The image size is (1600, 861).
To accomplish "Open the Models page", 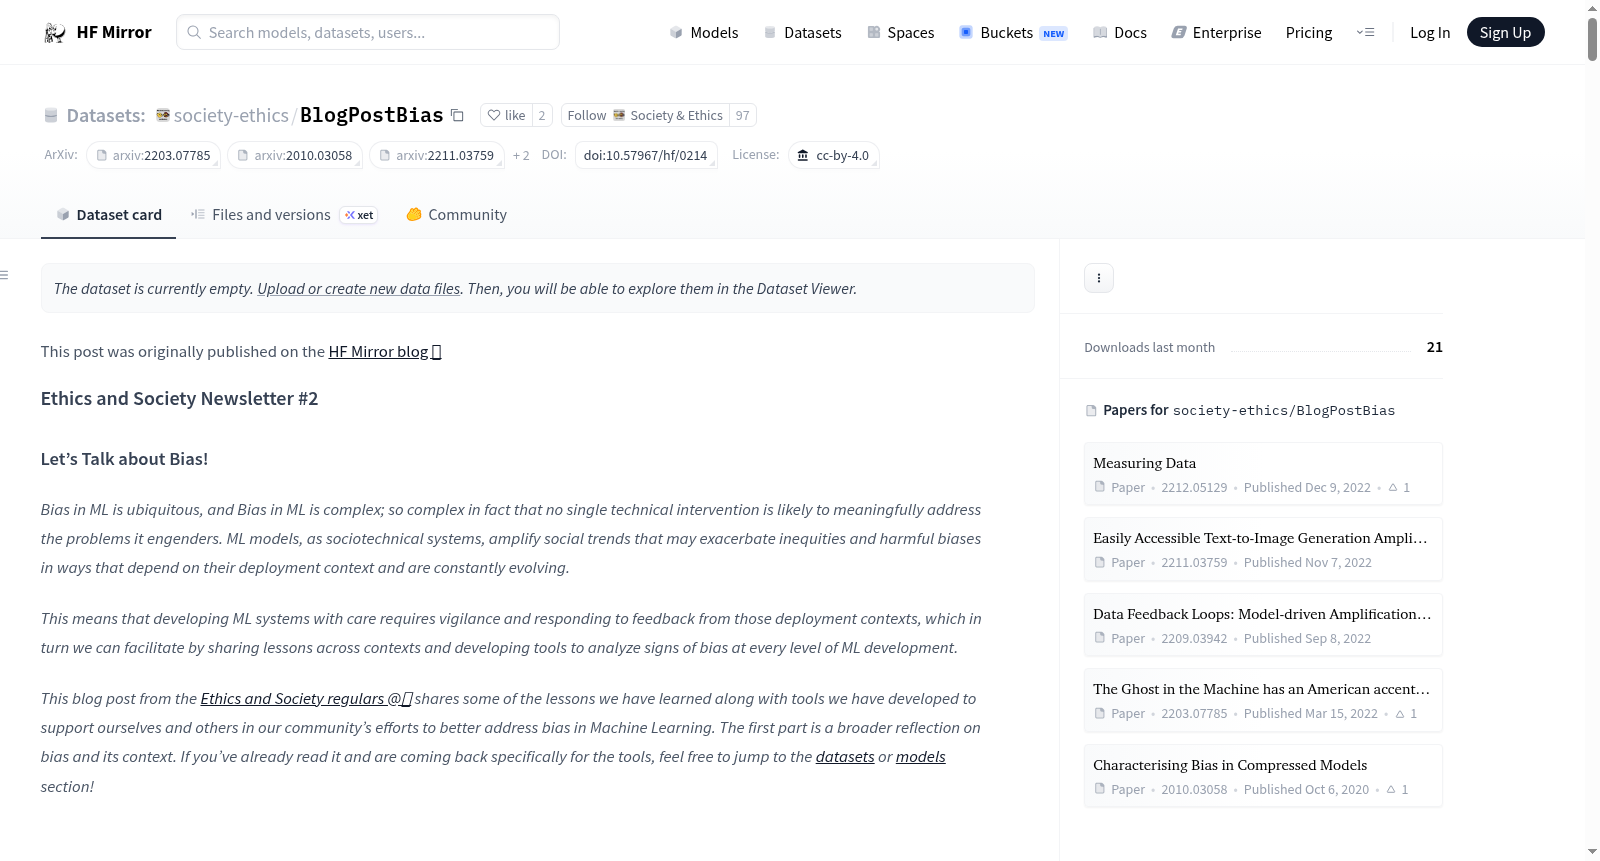I will point(704,33).
